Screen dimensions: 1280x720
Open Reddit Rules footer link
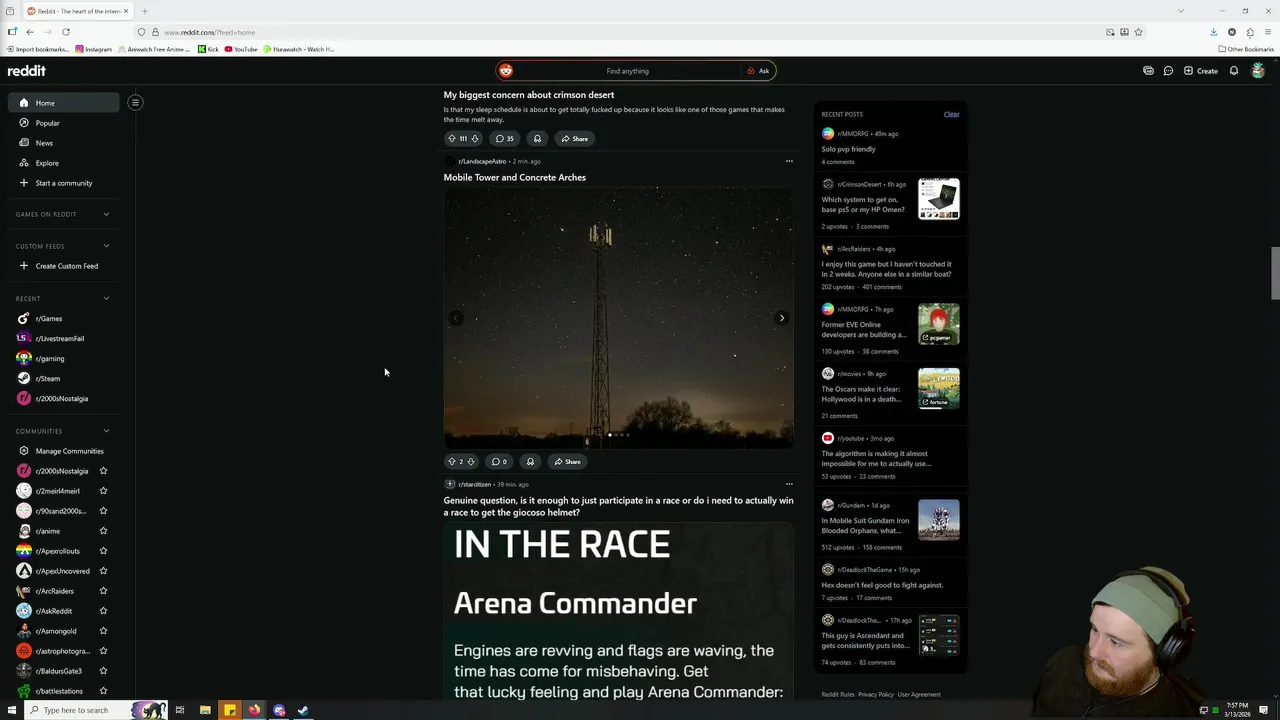pos(838,694)
